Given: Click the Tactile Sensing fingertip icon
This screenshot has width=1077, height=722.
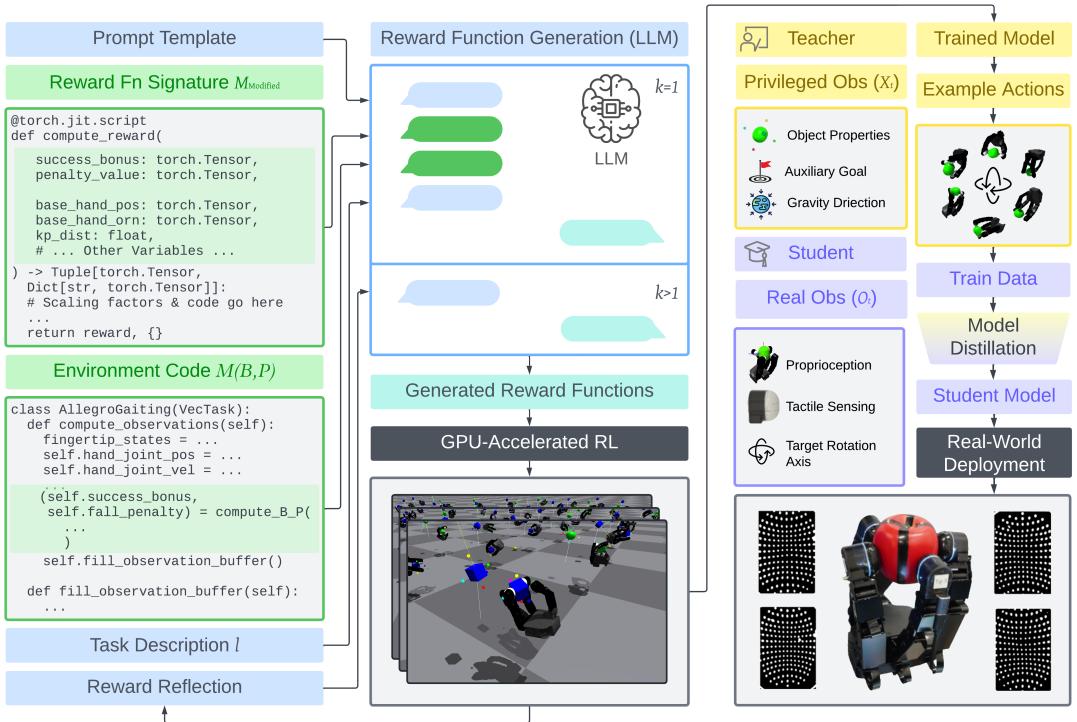Looking at the screenshot, I should coord(760,405).
